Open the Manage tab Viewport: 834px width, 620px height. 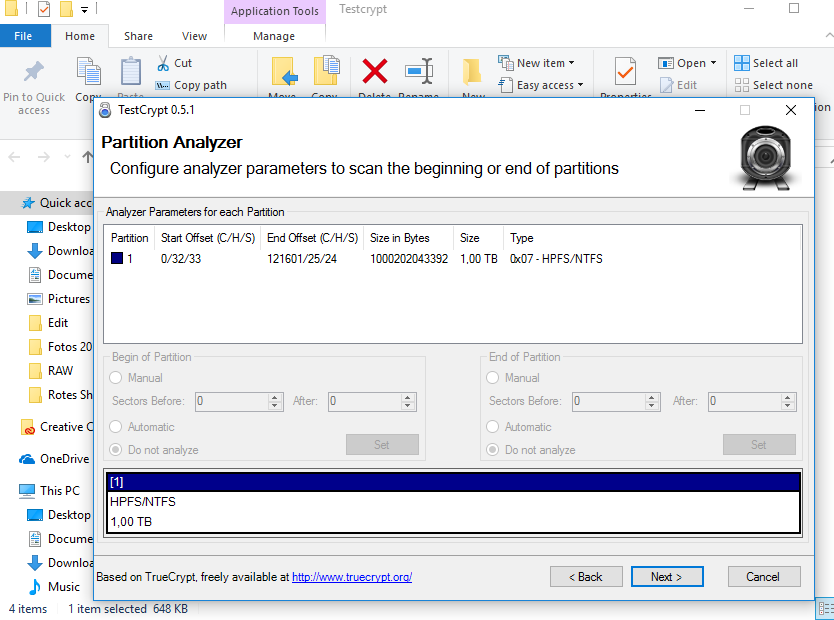[274, 36]
